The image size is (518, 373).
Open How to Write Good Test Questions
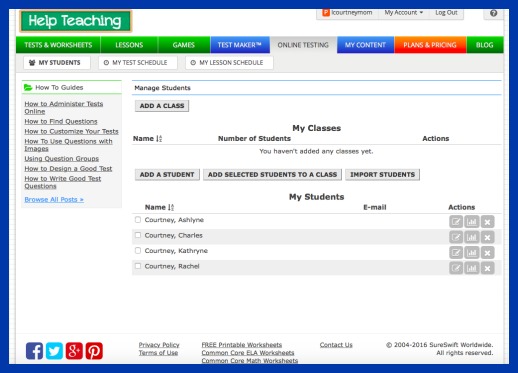point(63,182)
